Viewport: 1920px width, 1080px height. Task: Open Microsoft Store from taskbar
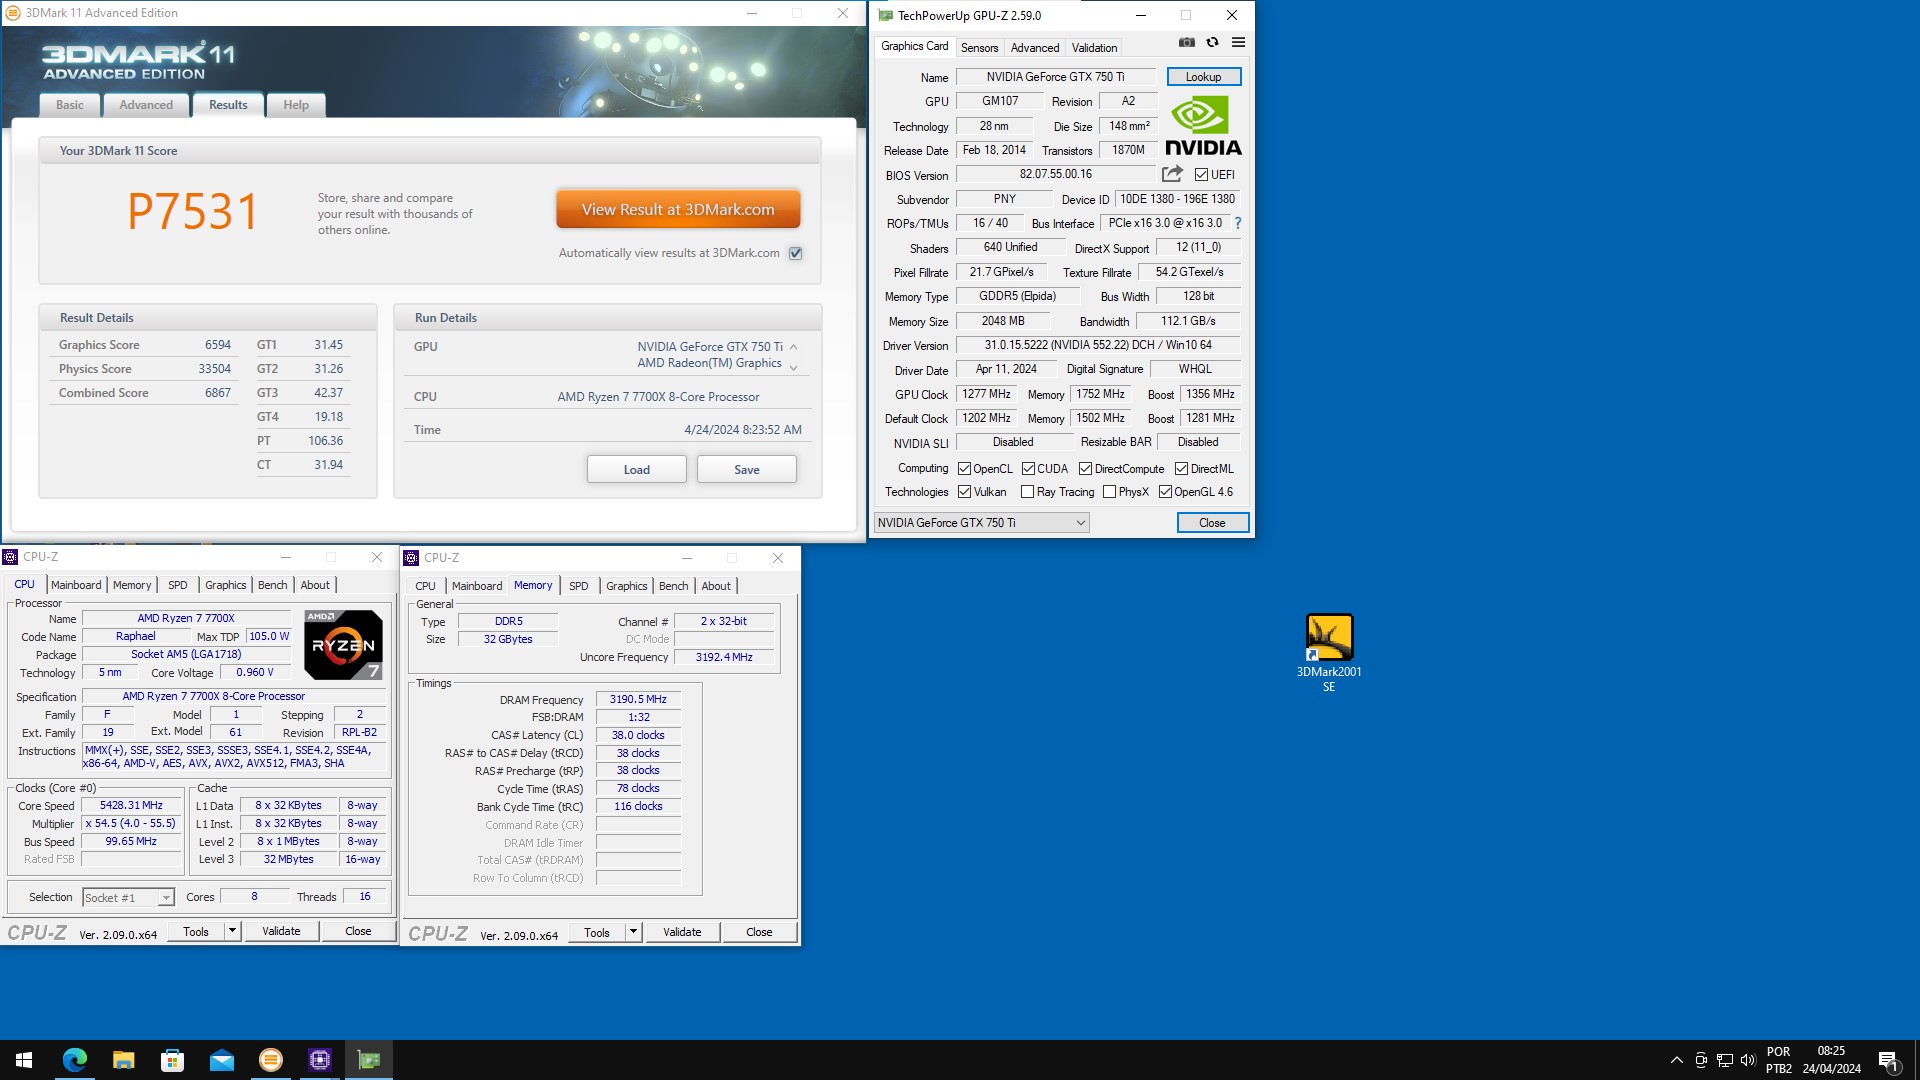tap(172, 1060)
